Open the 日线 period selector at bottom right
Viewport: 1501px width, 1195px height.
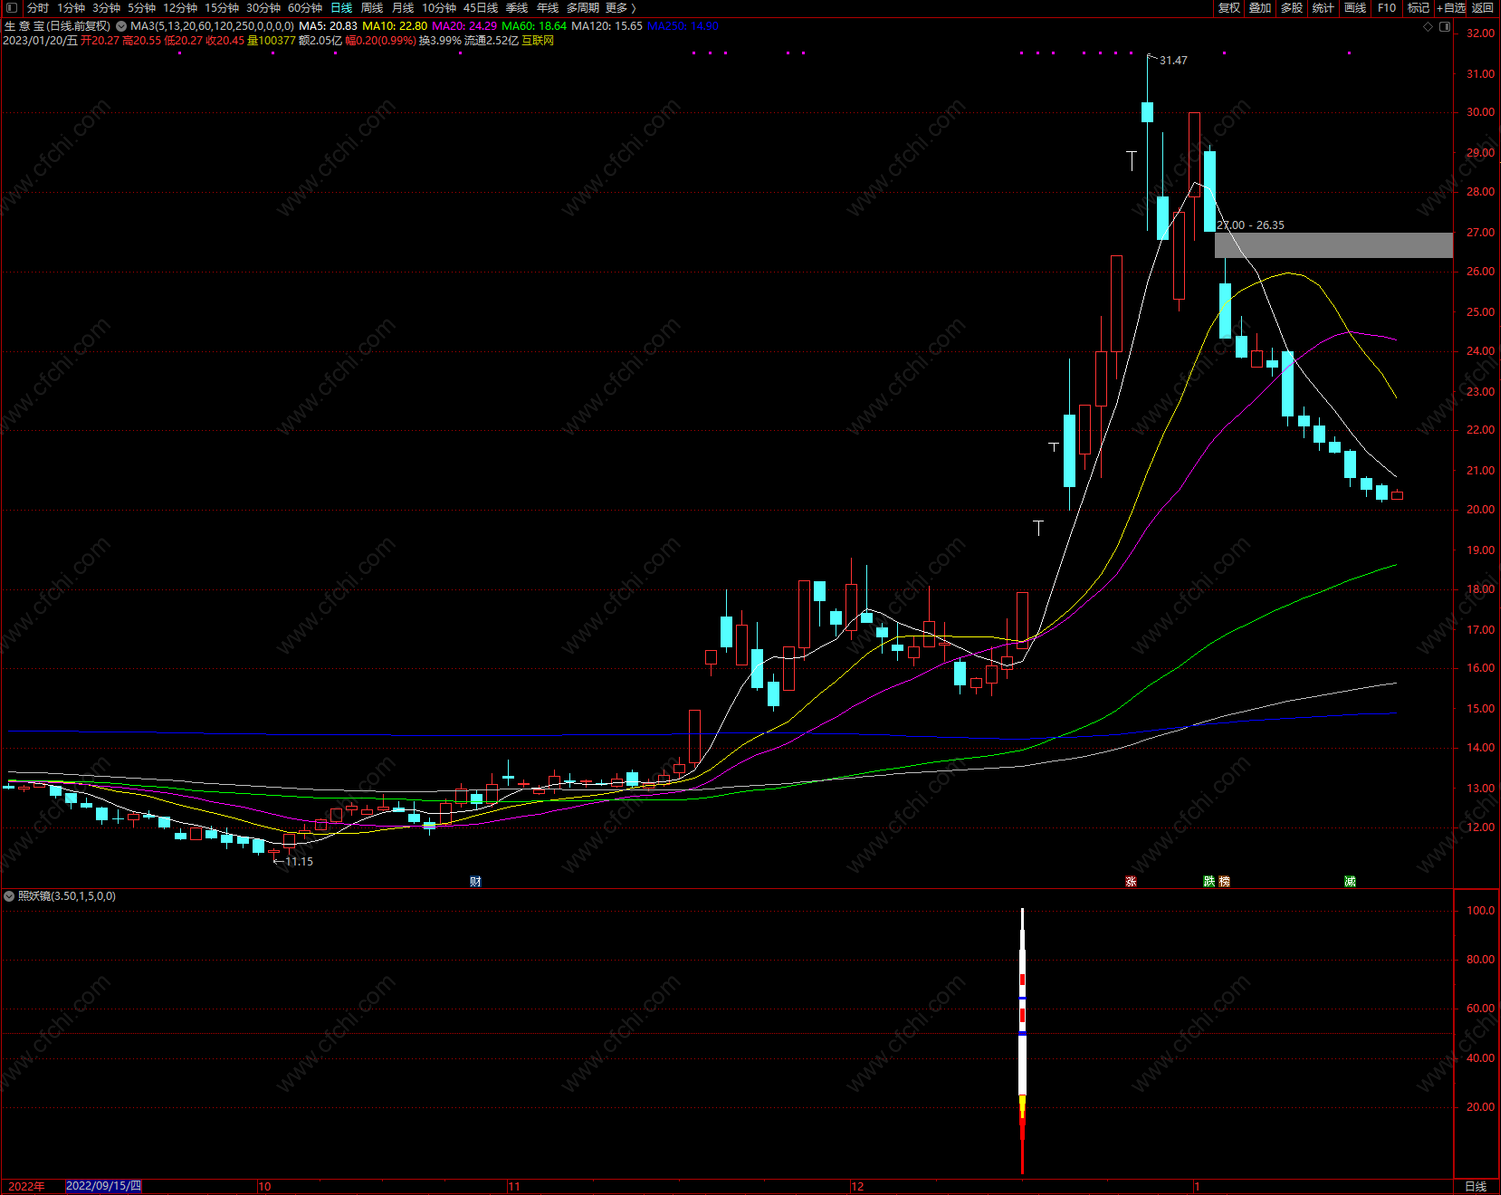click(x=1475, y=1186)
